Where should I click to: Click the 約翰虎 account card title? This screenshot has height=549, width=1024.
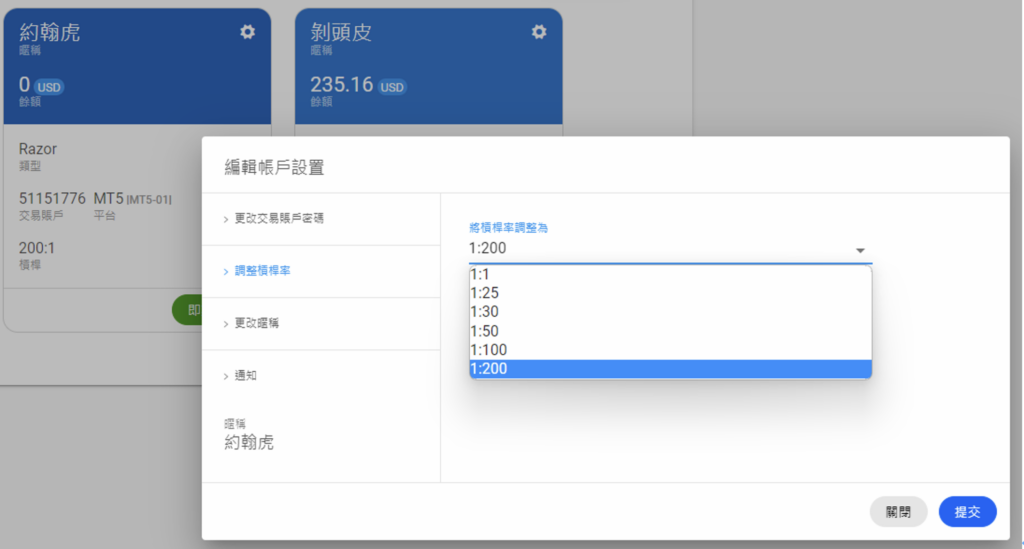click(50, 32)
